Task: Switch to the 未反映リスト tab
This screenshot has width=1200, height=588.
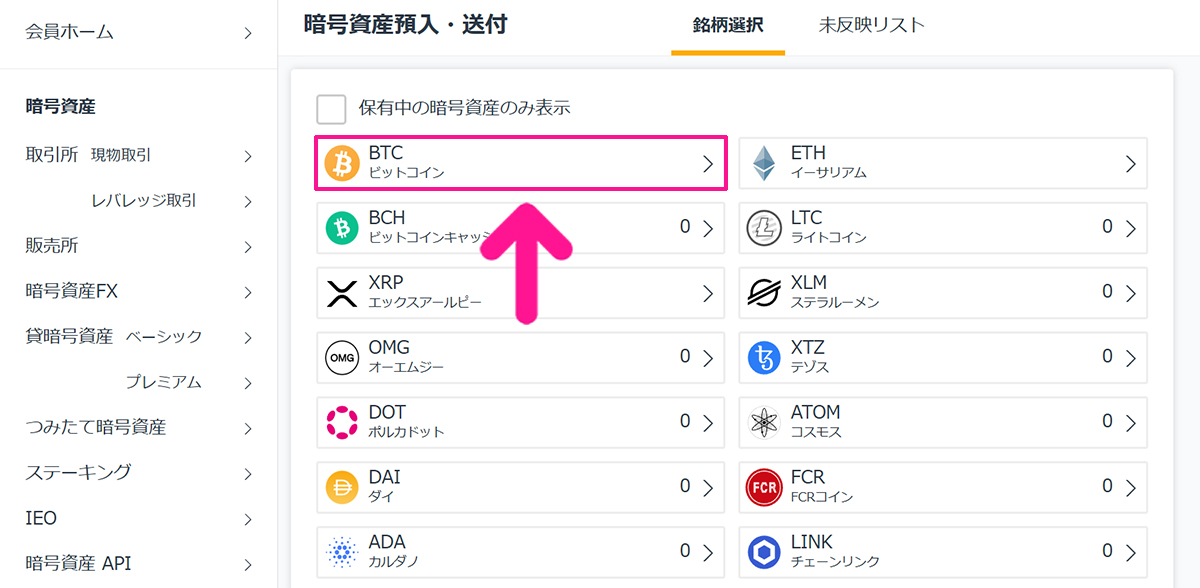Action: tap(871, 25)
